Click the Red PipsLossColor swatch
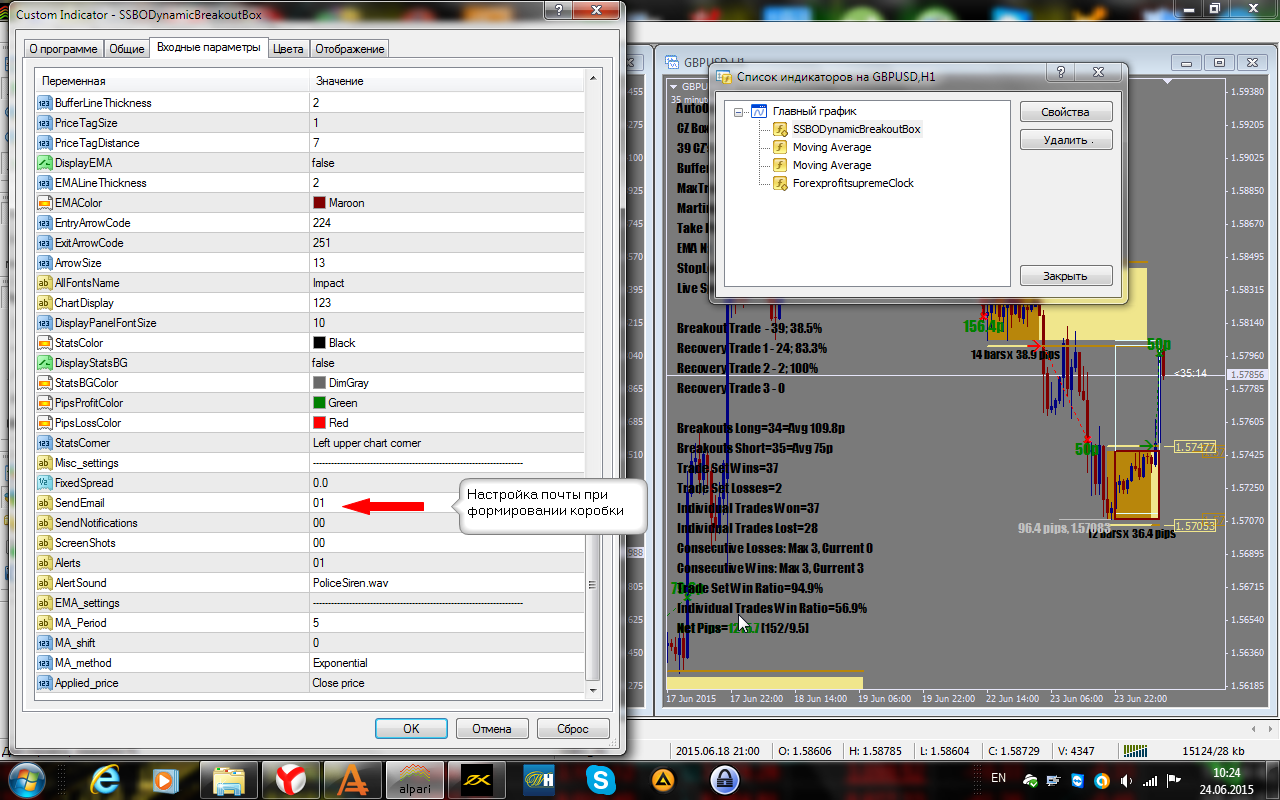The width and height of the screenshot is (1280, 800). 319,423
